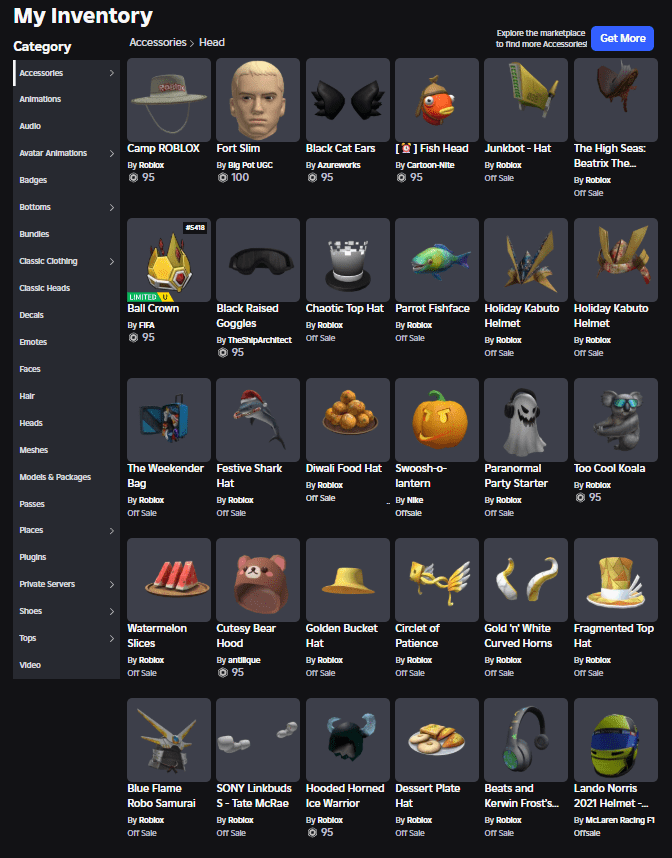The height and width of the screenshot is (858, 672).
Task: Expand the Classic Clothing category arrow
Action: click(x=112, y=262)
